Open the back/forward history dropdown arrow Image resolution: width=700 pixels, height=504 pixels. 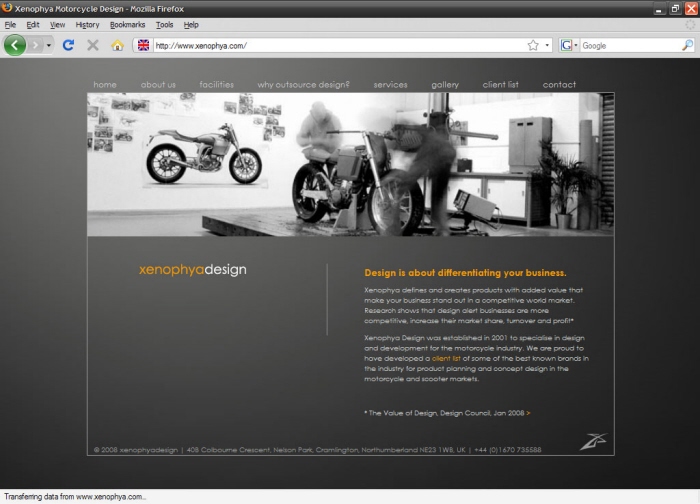47,45
